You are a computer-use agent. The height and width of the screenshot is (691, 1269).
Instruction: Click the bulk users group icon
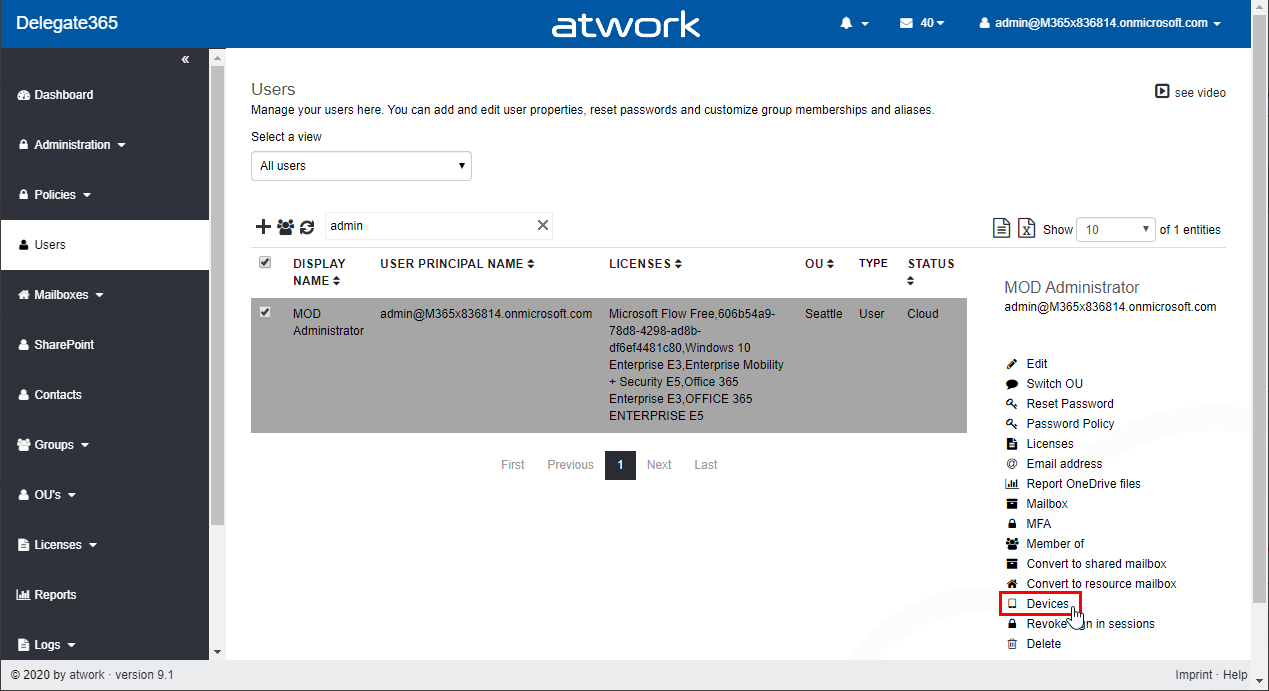[x=285, y=227]
